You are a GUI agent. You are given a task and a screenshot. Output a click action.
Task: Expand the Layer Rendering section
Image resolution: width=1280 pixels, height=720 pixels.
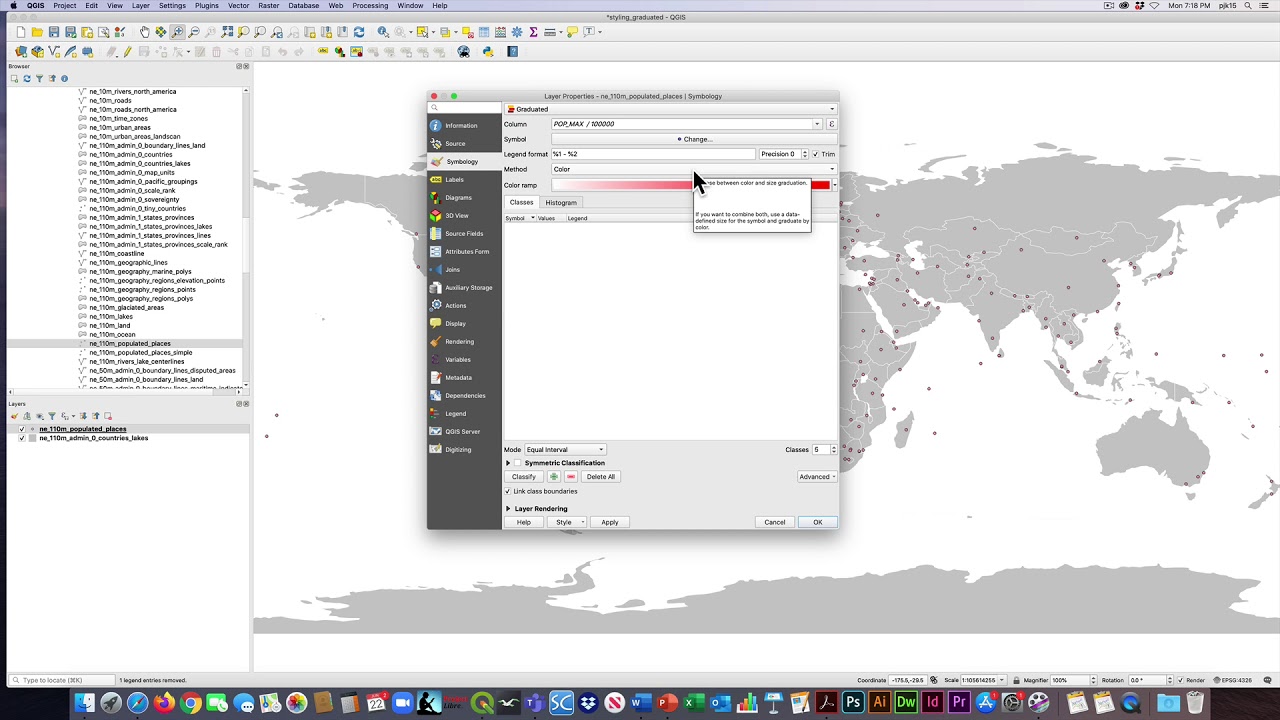[508, 509]
